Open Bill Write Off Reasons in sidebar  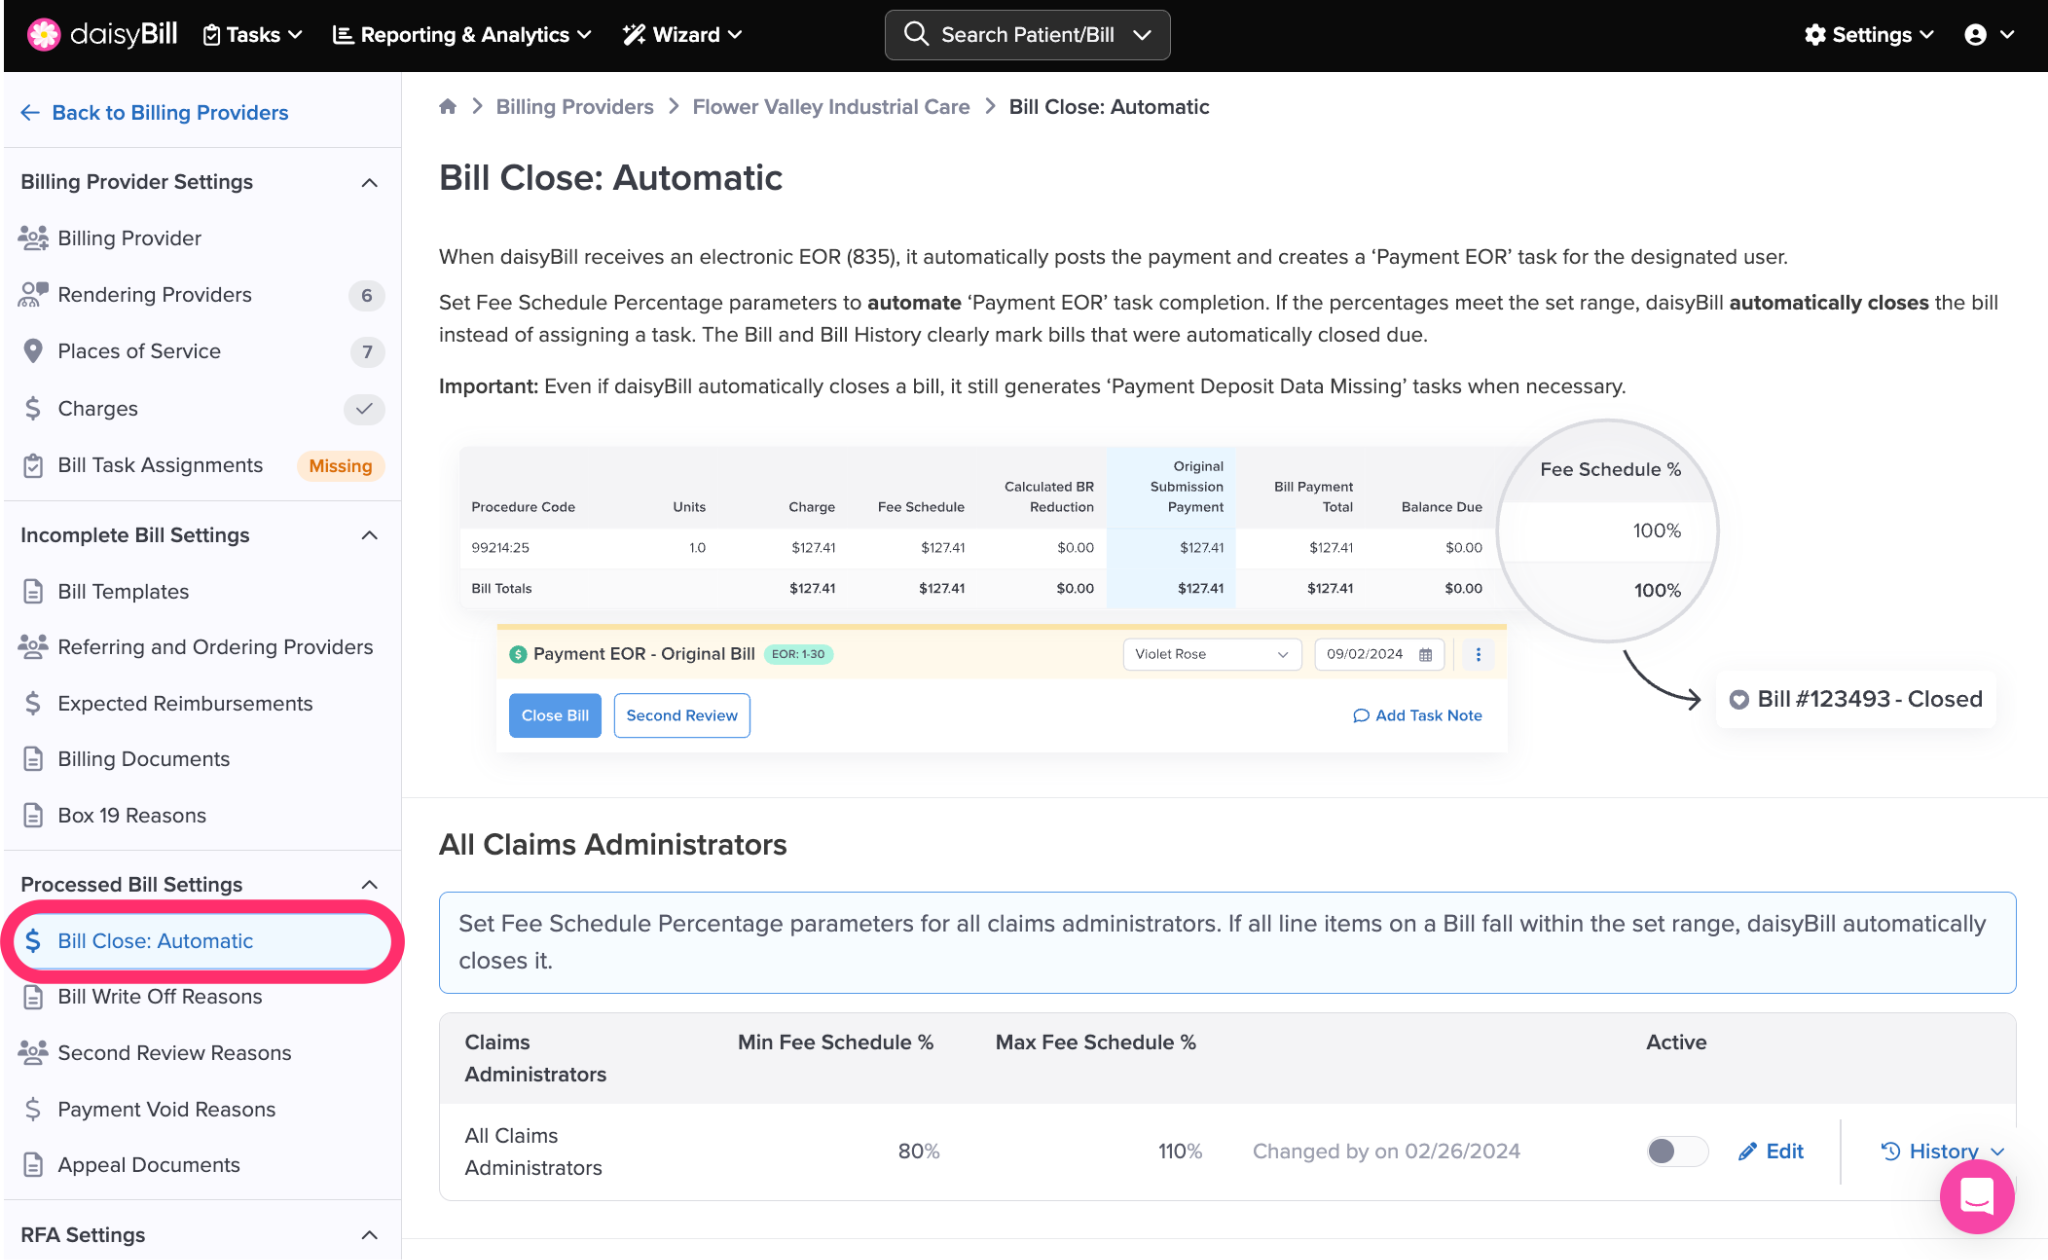[x=160, y=996]
